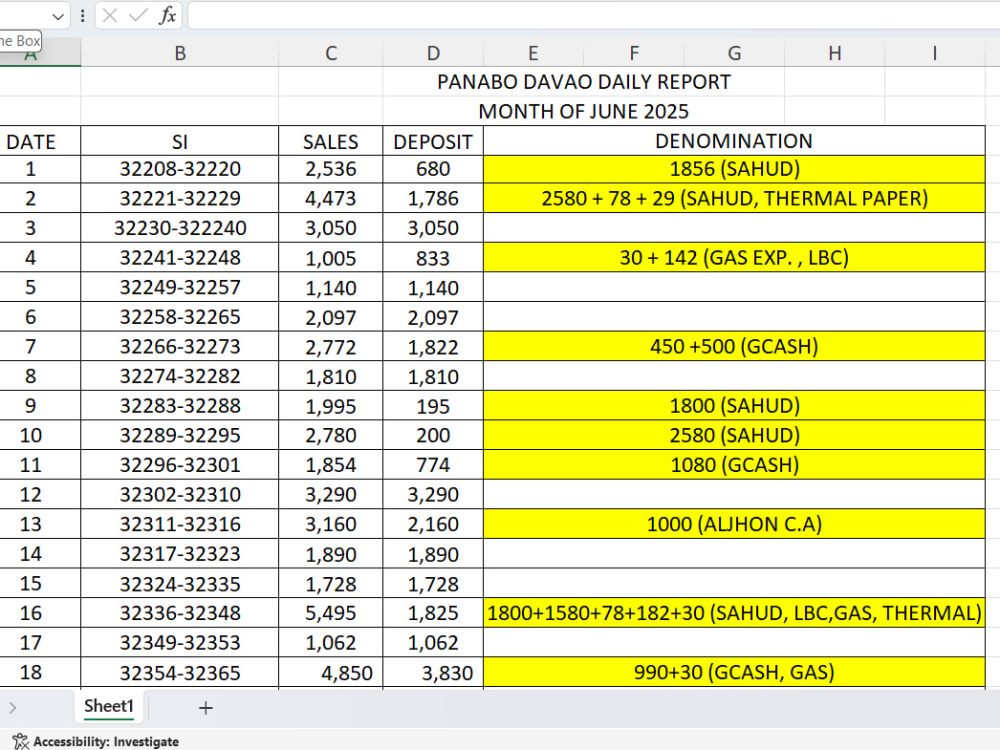Screen dimensions: 1000x750
Task: Click sales value 2,772
Action: click(x=330, y=347)
